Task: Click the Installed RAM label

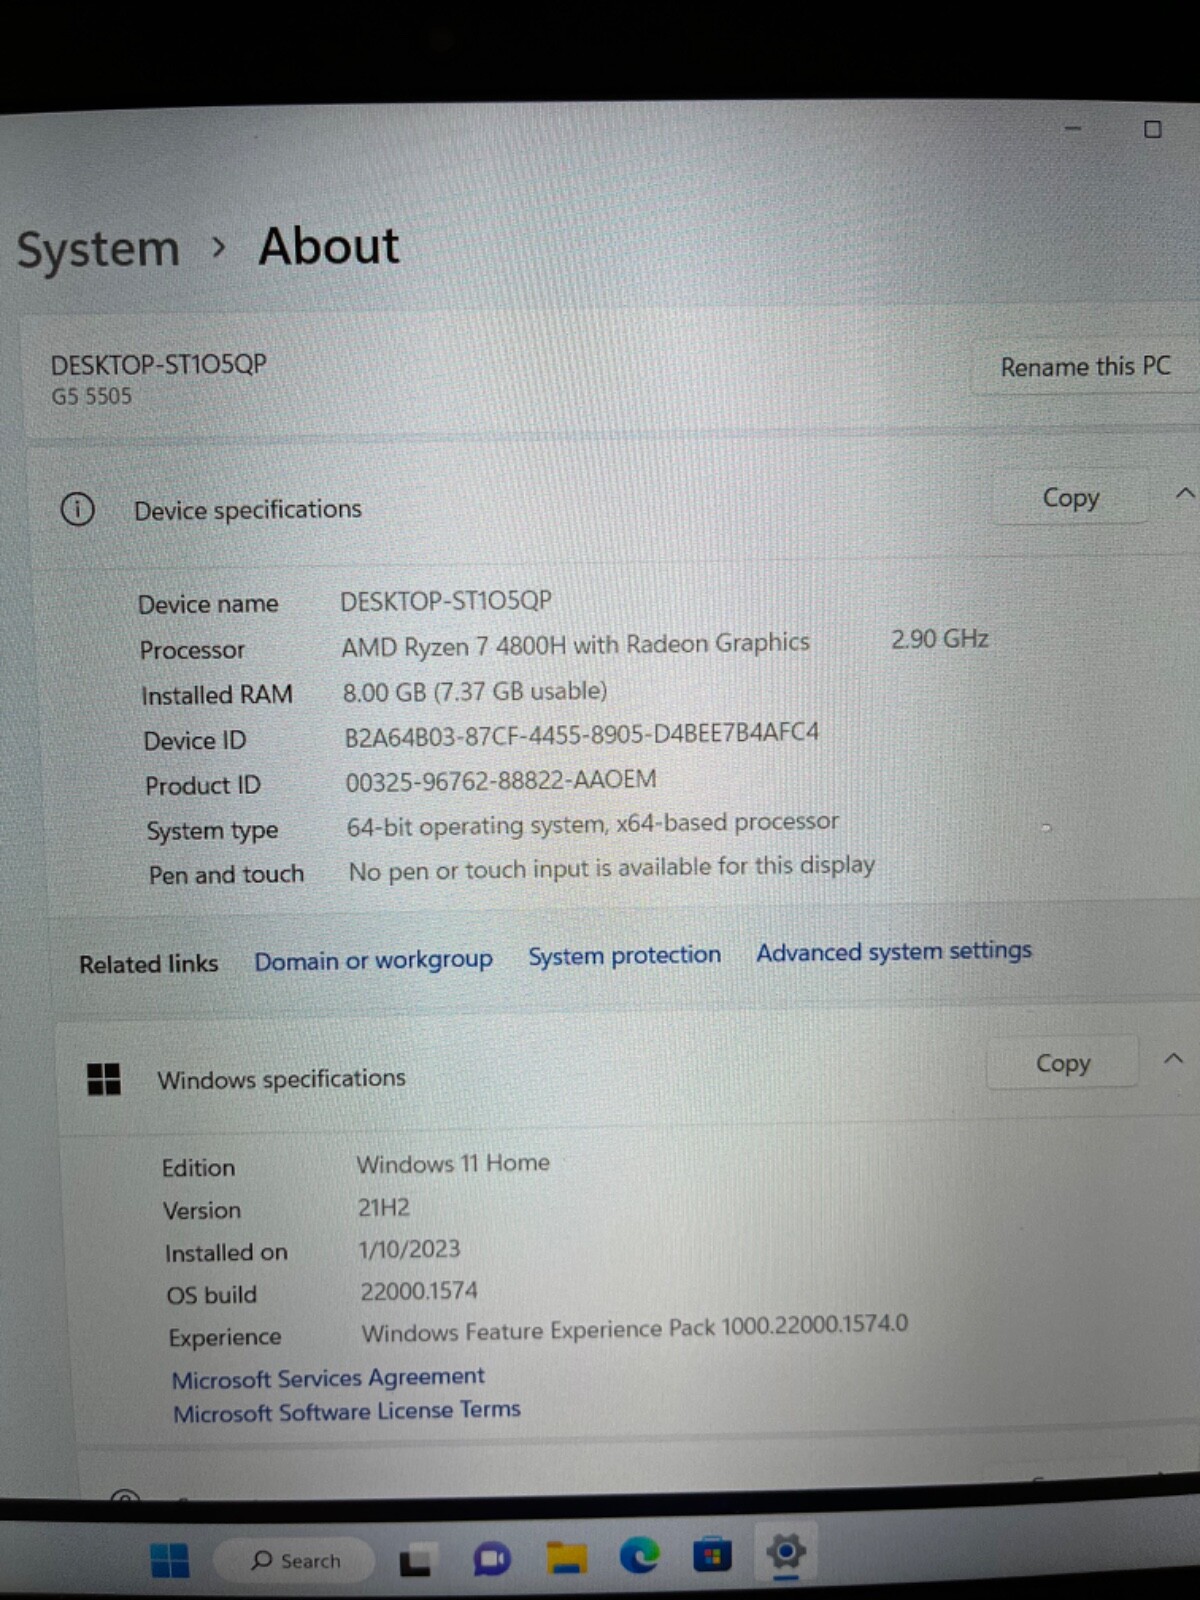Action: click(217, 695)
